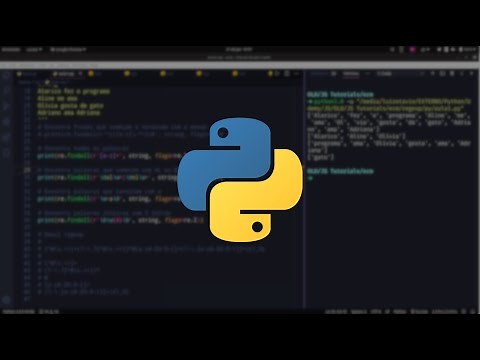
Task: Split the editor with the split icon
Action: (286, 74)
